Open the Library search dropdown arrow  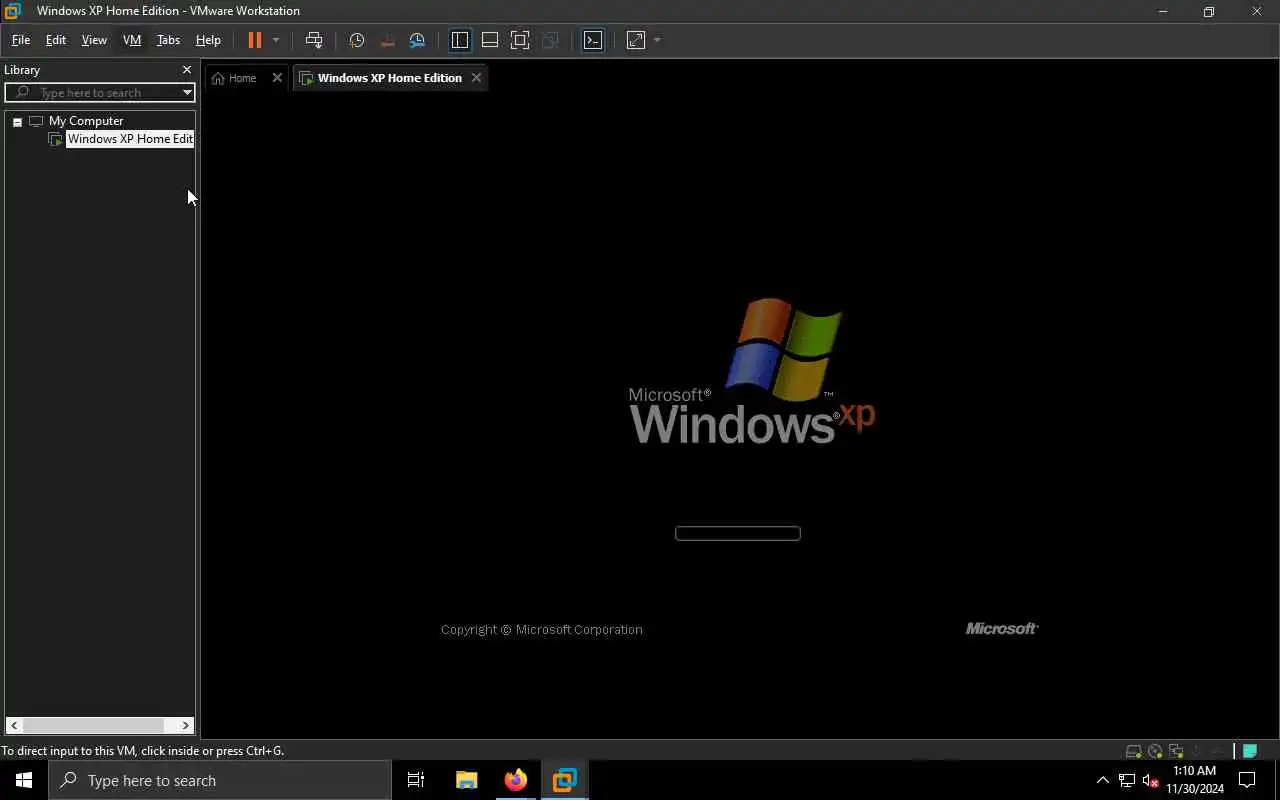pos(187,92)
